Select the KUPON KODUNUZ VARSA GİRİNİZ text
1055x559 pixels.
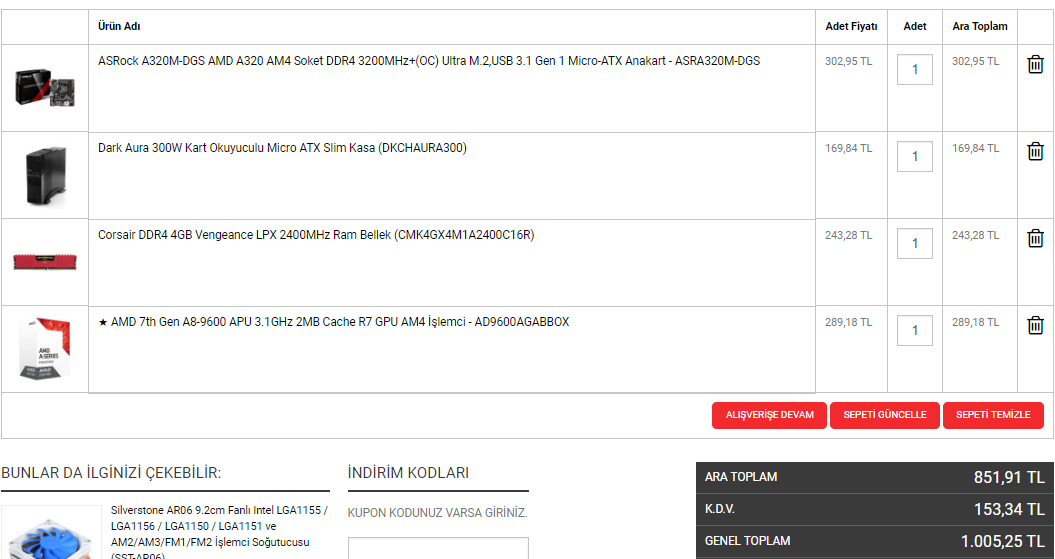(x=437, y=513)
